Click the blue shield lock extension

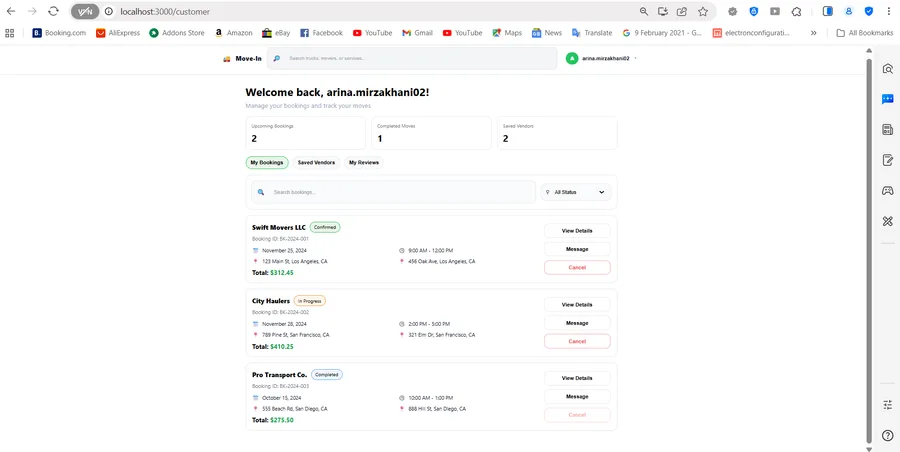pos(754,11)
